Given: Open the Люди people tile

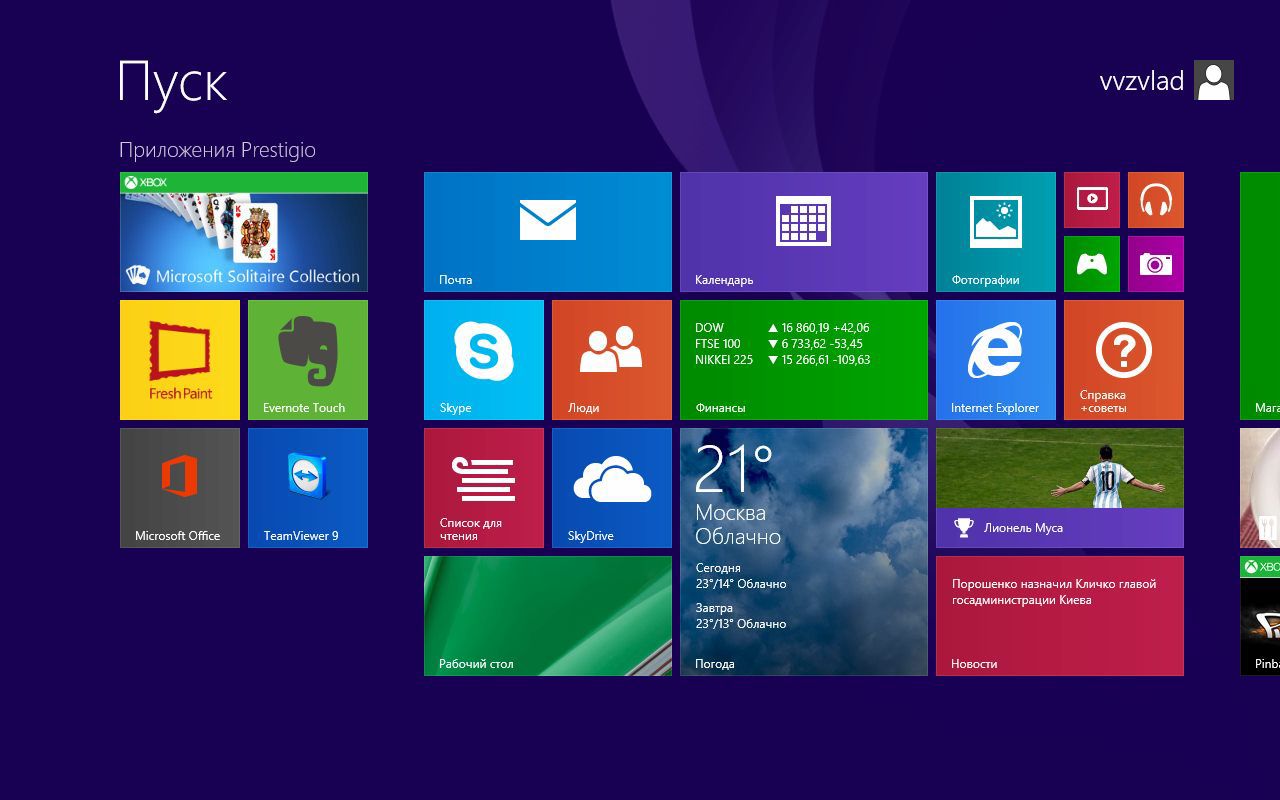Looking at the screenshot, I should [x=612, y=360].
